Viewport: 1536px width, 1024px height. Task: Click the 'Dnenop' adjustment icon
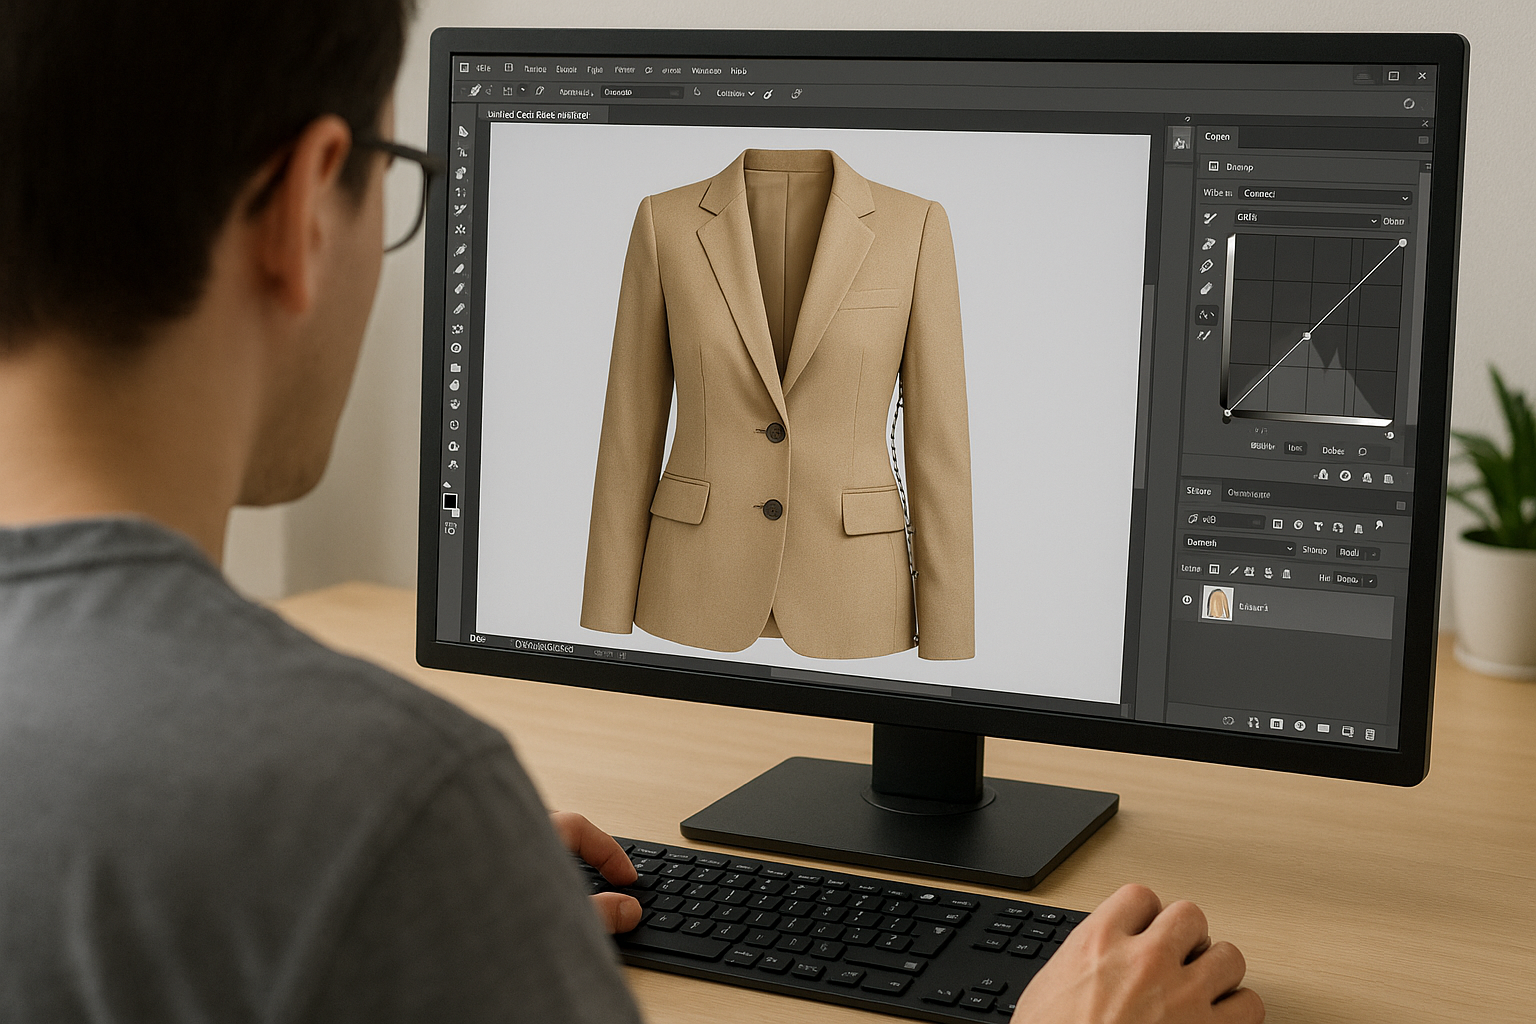pos(1213,167)
